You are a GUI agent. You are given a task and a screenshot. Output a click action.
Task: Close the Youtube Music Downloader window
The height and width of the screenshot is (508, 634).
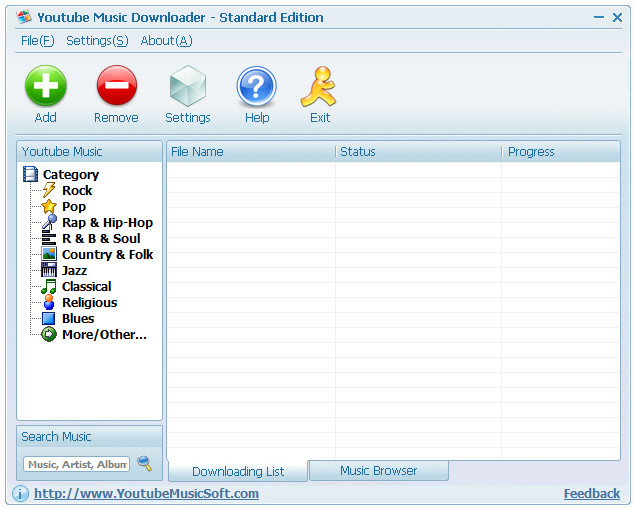pyautogui.click(x=617, y=17)
